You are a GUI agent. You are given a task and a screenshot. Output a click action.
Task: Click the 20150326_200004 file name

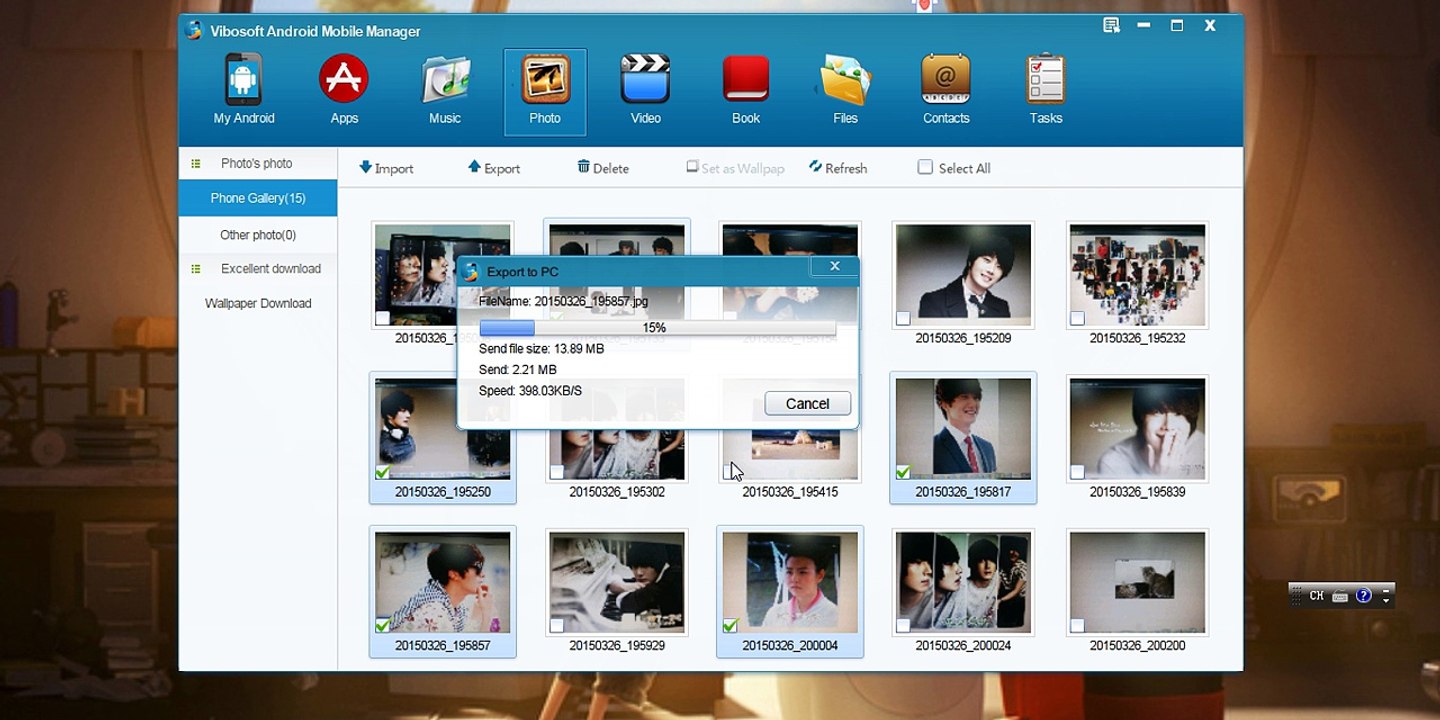(790, 646)
